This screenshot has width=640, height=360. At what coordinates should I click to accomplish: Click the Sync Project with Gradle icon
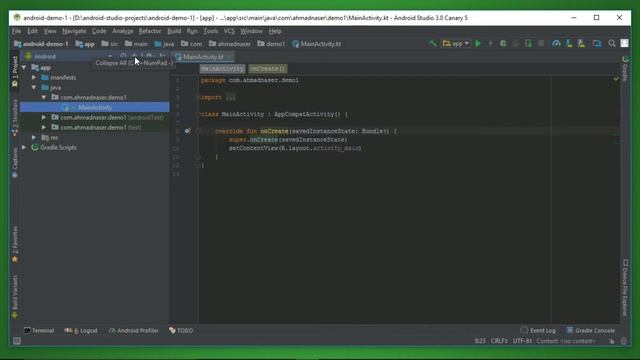coord(556,44)
